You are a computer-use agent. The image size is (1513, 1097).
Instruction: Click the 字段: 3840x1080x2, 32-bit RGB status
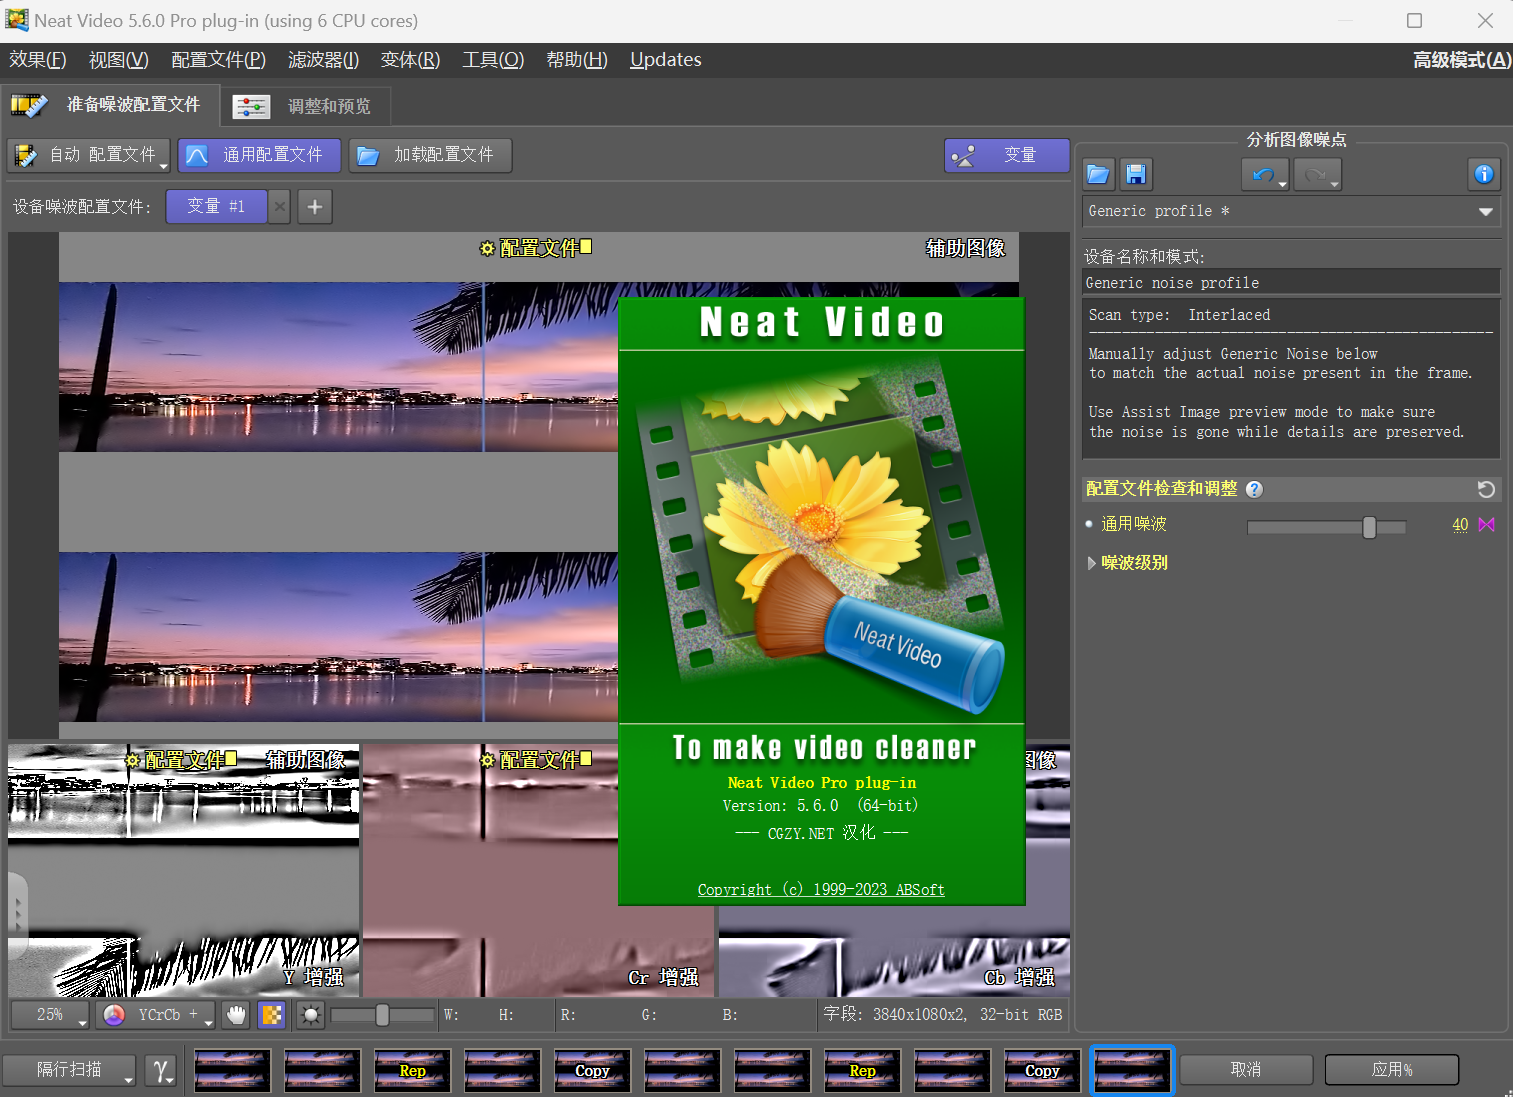(x=942, y=1015)
